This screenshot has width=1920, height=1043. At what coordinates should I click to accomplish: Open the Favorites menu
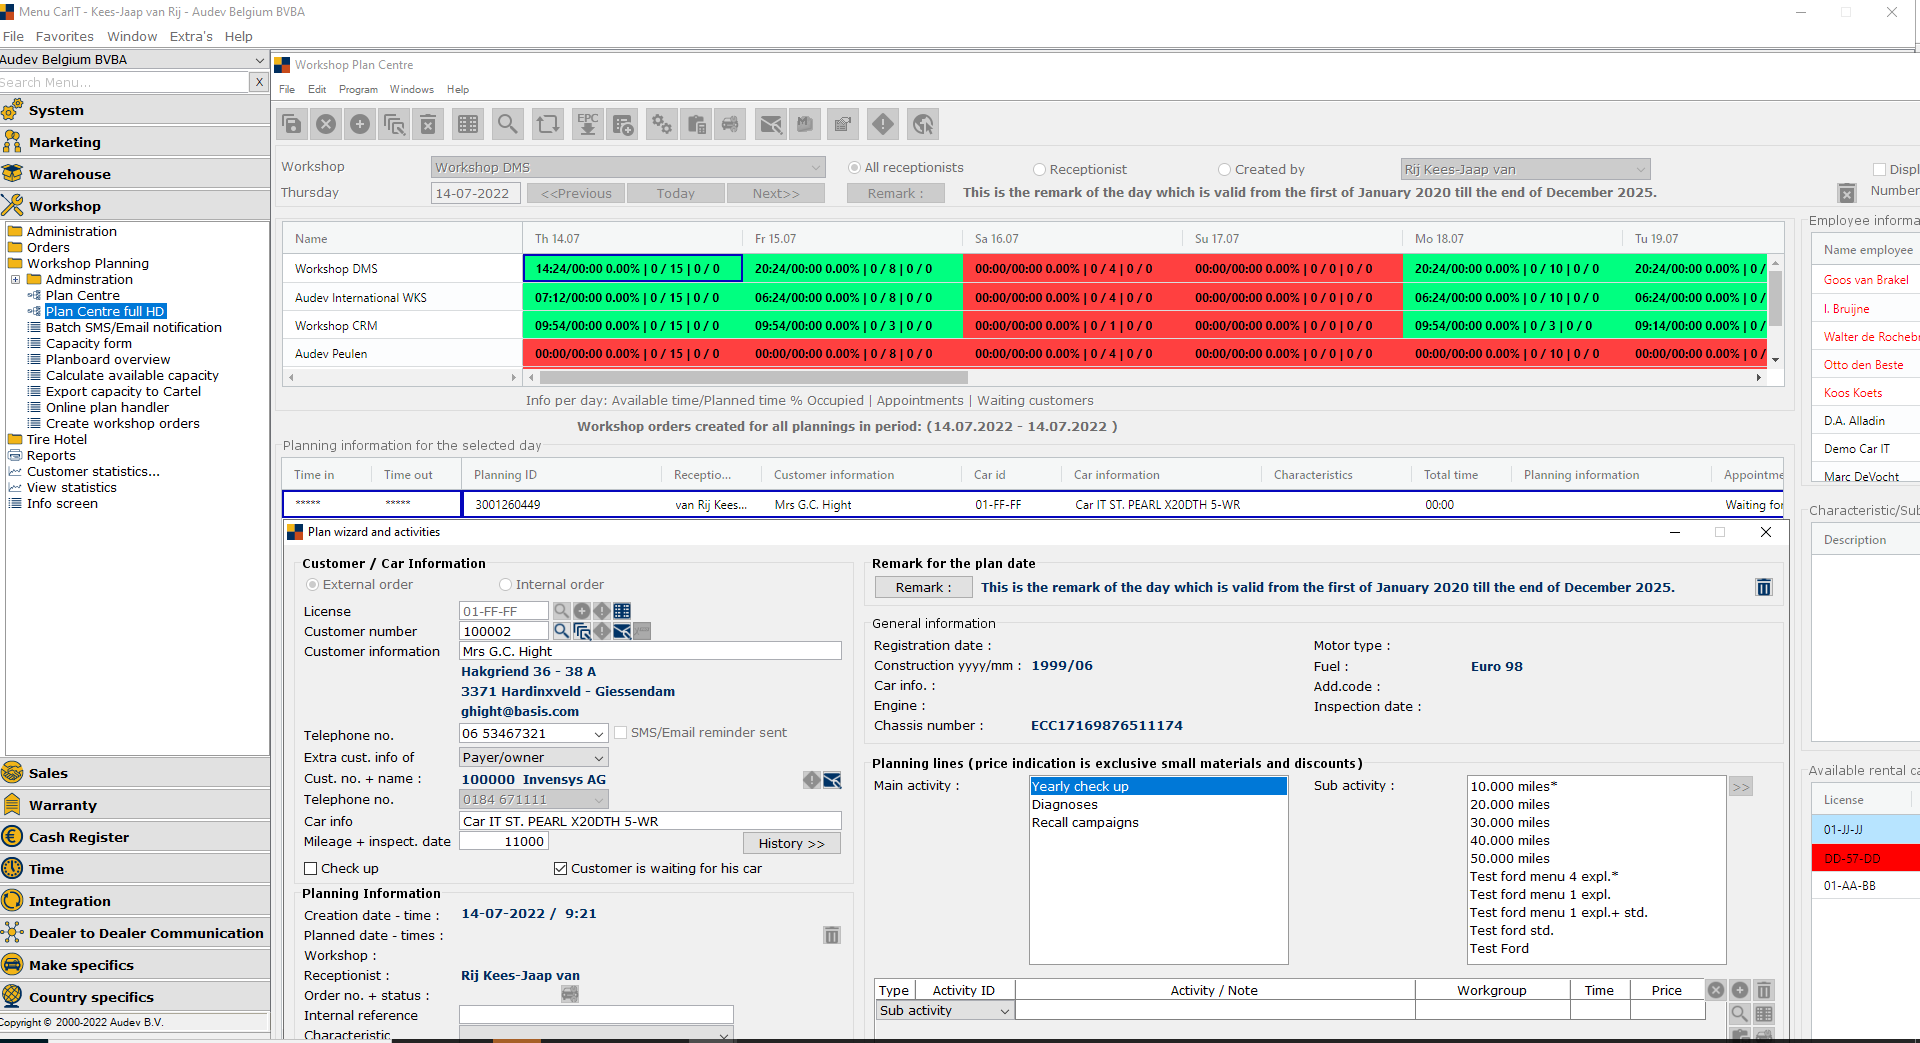click(x=65, y=37)
